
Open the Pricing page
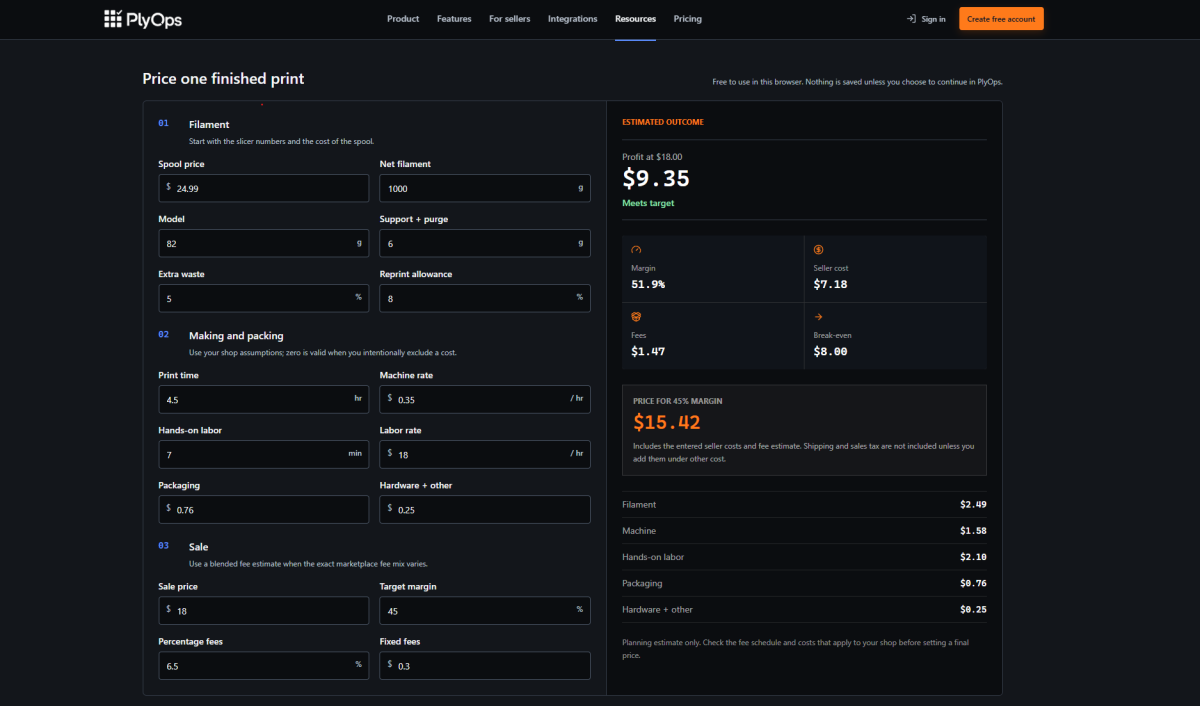(x=688, y=19)
